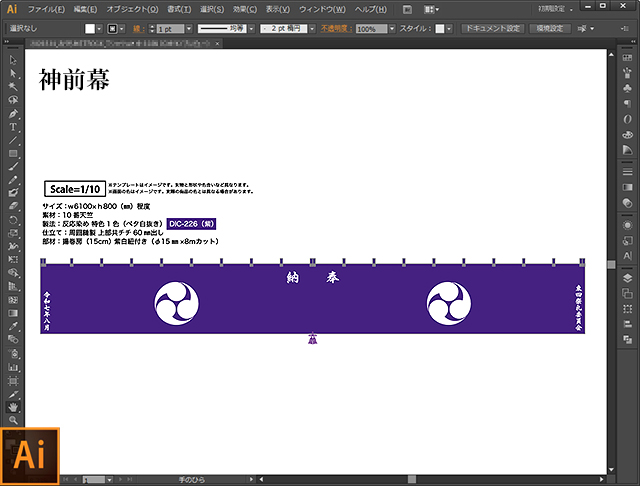Select the Zoom tool in toolbox
The image size is (640, 486).
pyautogui.click(x=13, y=420)
